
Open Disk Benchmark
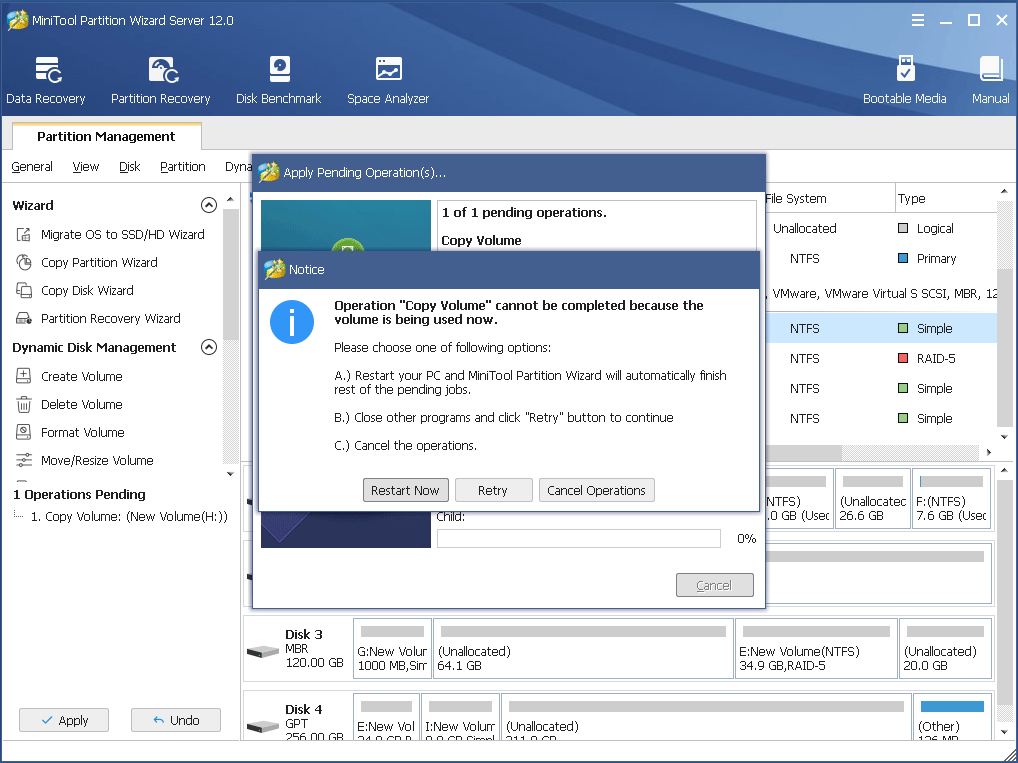coord(279,80)
